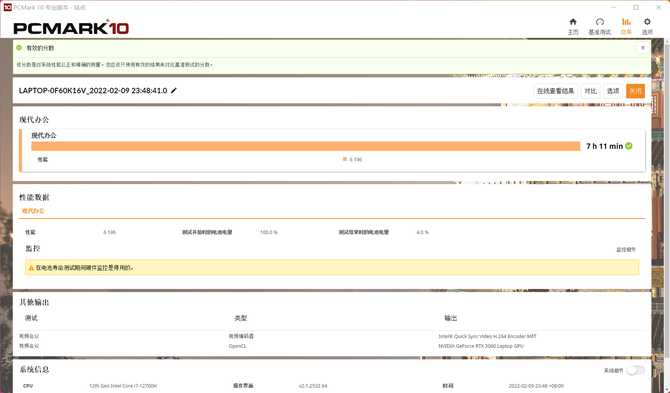Click the PCMark 10 logo
This screenshot has width=670, height=393.
71,28
